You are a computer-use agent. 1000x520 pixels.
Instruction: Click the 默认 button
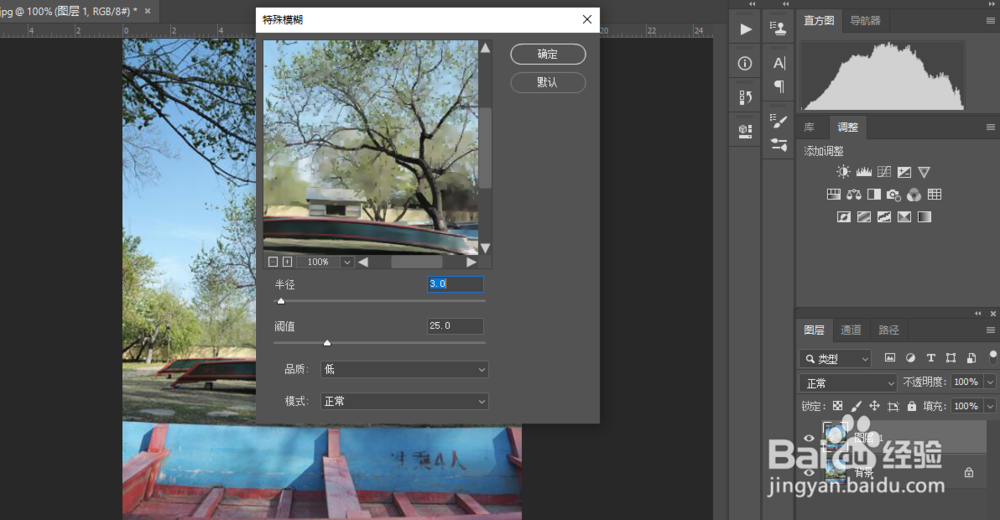coord(548,82)
